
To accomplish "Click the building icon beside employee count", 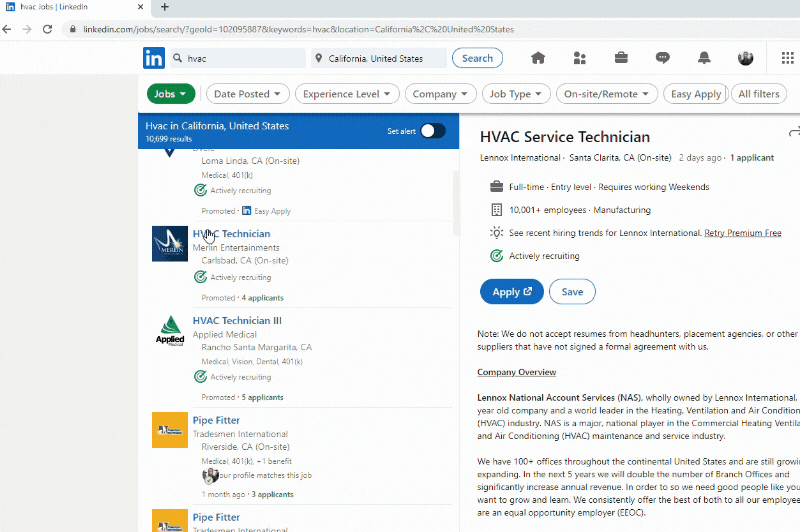I will click(496, 210).
